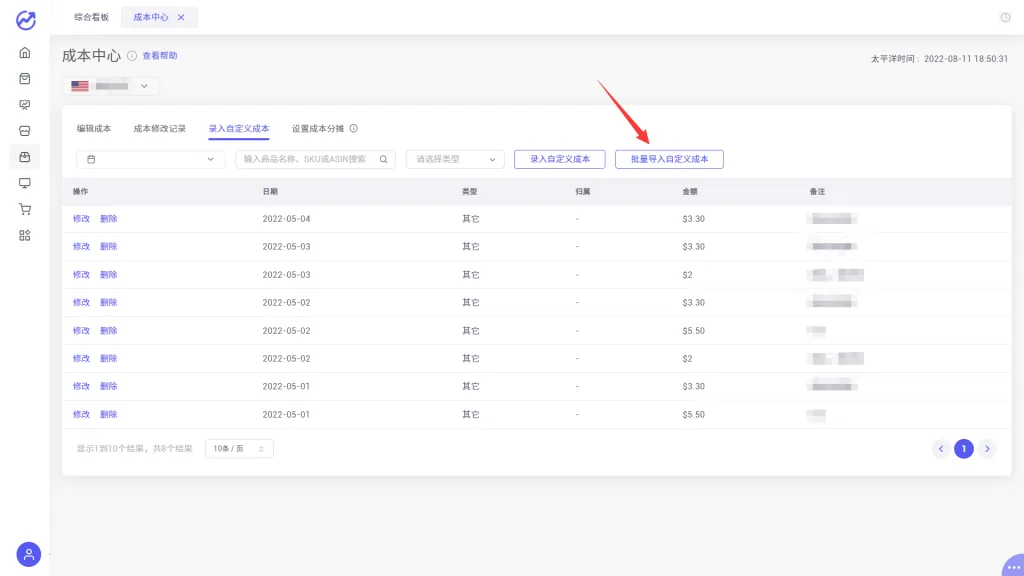
Task: Click the info icon beside 成本中心 title
Action: (x=132, y=56)
